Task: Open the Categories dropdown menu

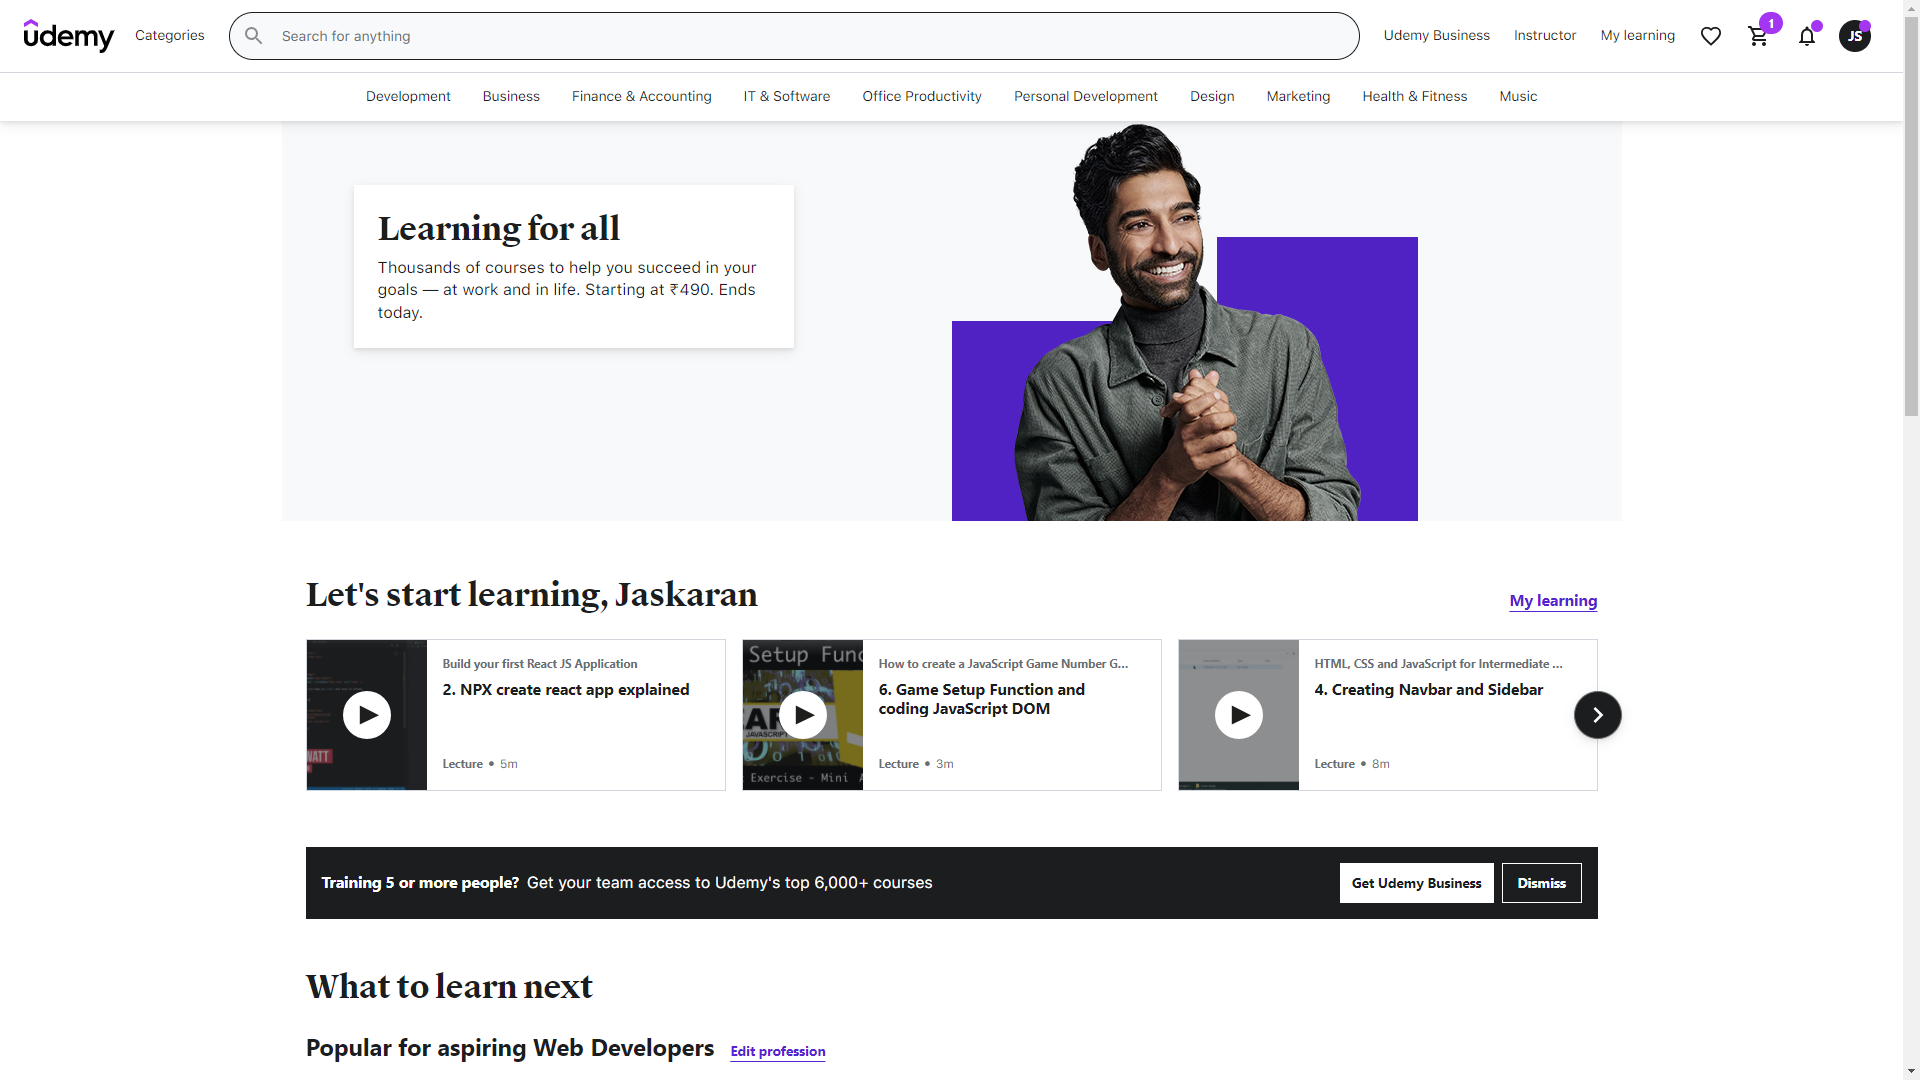Action: [170, 36]
